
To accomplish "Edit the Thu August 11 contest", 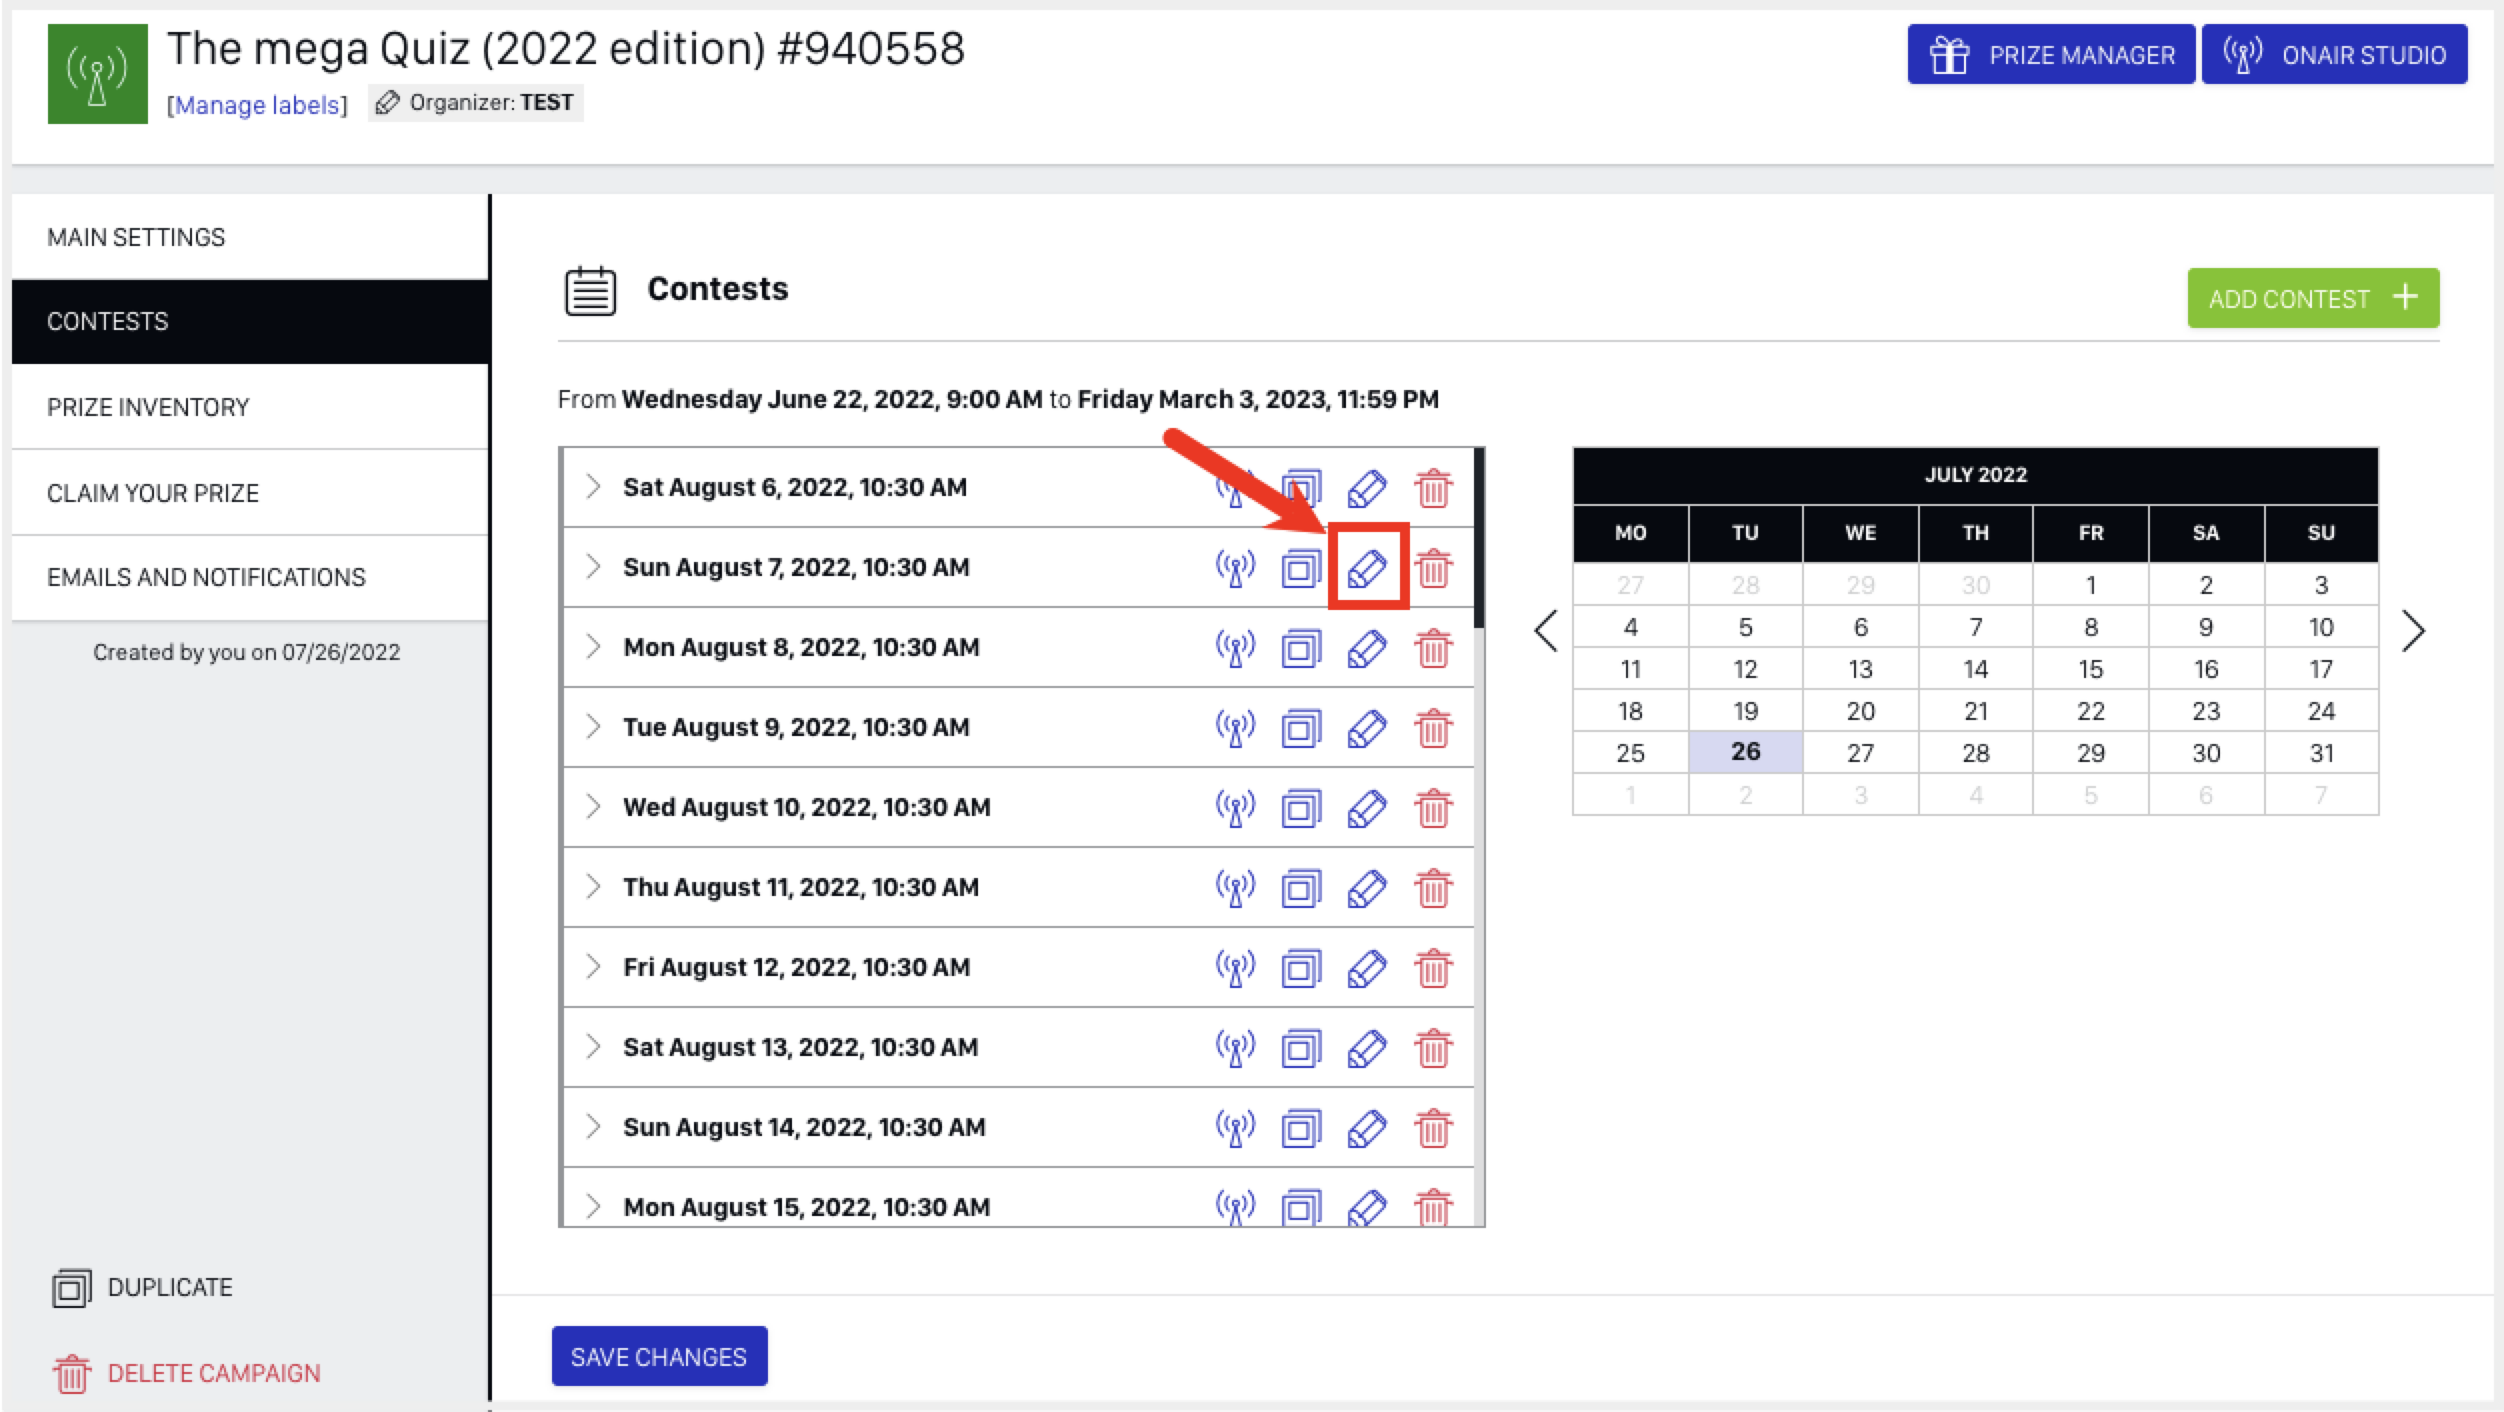I will pyautogui.click(x=1367, y=888).
